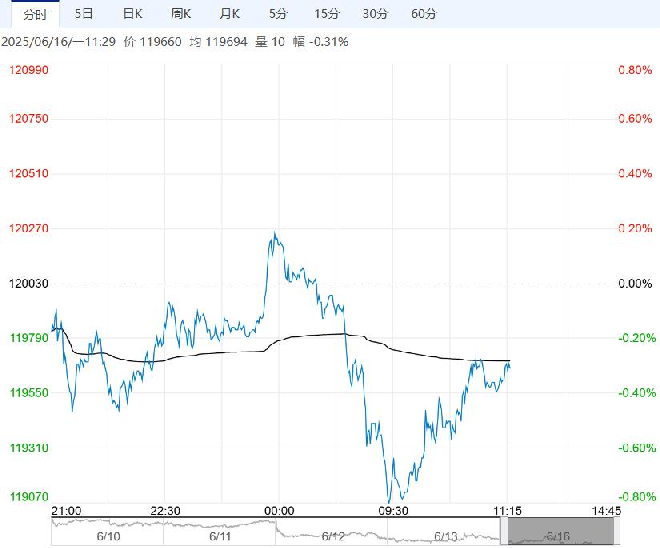Jump to 6/11 in the overview timeline
Screen dimensions: 660x548
click(220, 536)
